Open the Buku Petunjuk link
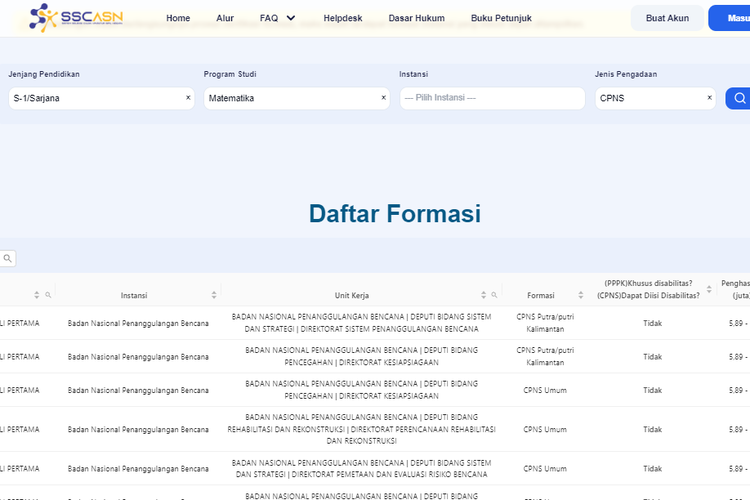The width and height of the screenshot is (750, 500). pos(502,18)
